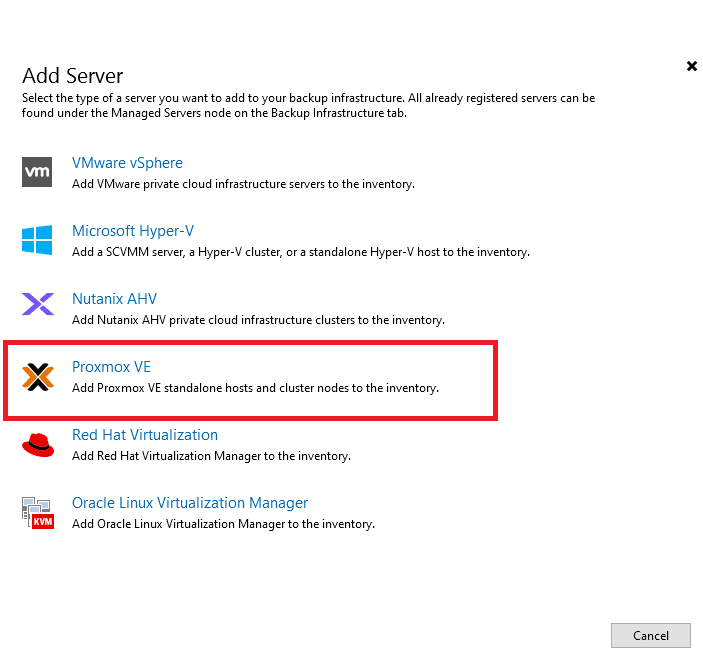This screenshot has height=660, width=703.
Task: Select the Nutanix AHV option
Action: (115, 299)
